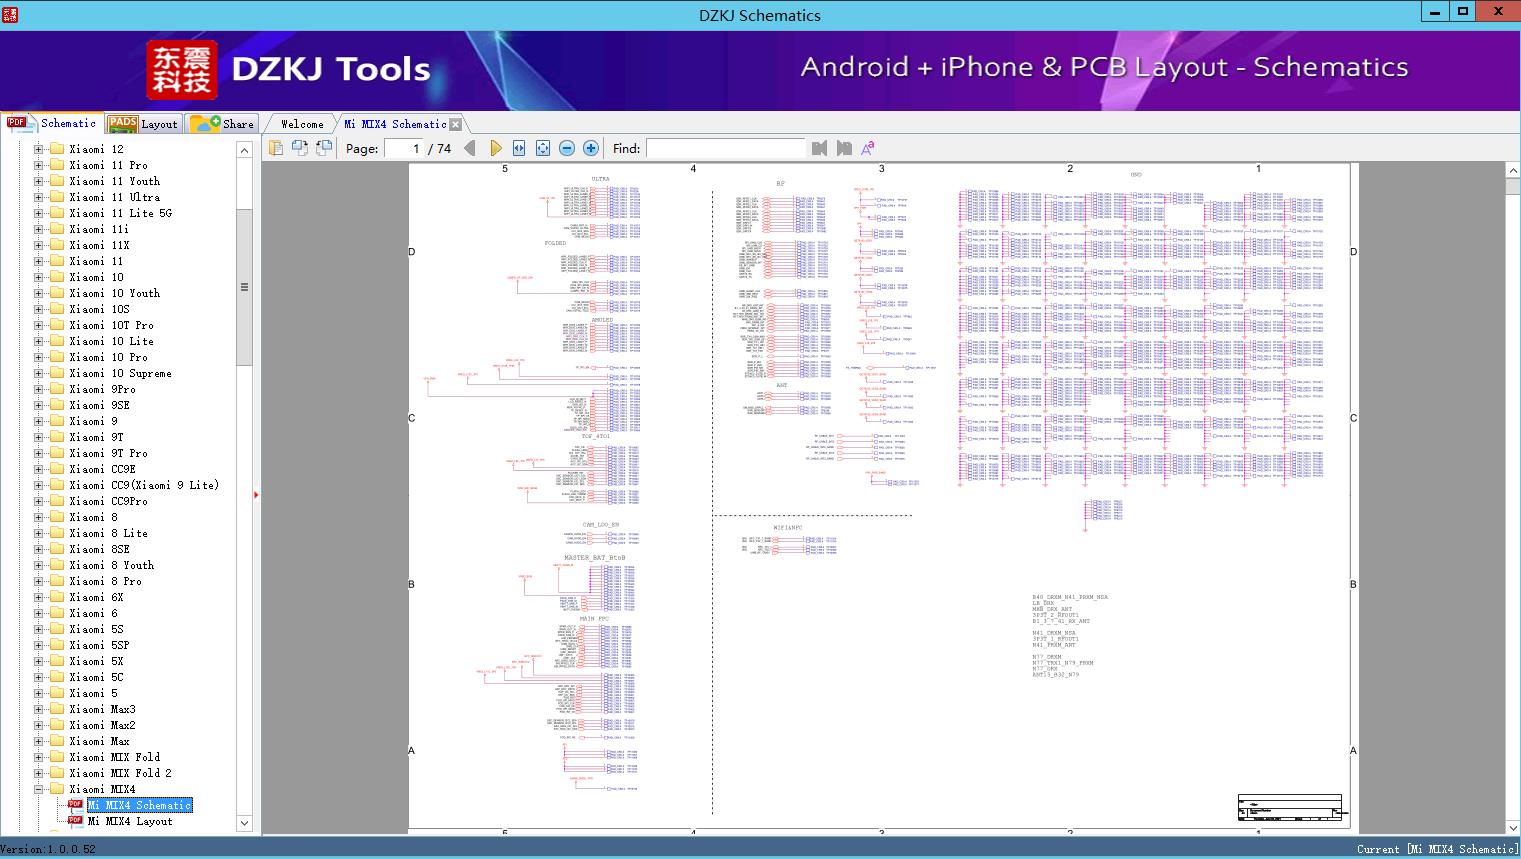Select Xiaomi 11 Lite 5G in tree
This screenshot has height=859, width=1521.
point(120,213)
